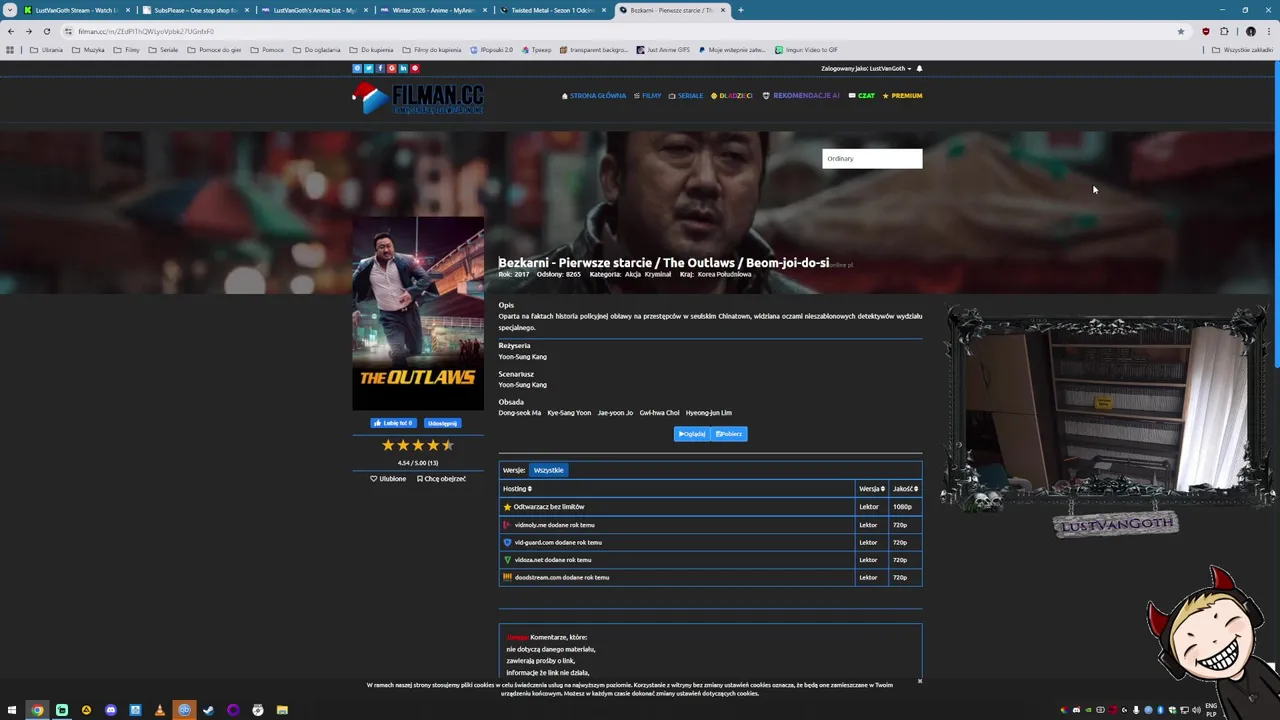Image resolution: width=1280 pixels, height=720 pixels.
Task: Open the browser extensions puzzle icon
Action: pyautogui.click(x=1224, y=31)
